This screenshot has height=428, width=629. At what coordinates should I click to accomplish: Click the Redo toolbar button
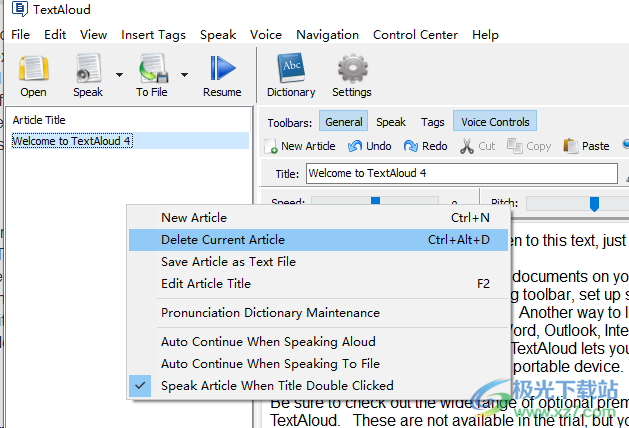pos(425,146)
